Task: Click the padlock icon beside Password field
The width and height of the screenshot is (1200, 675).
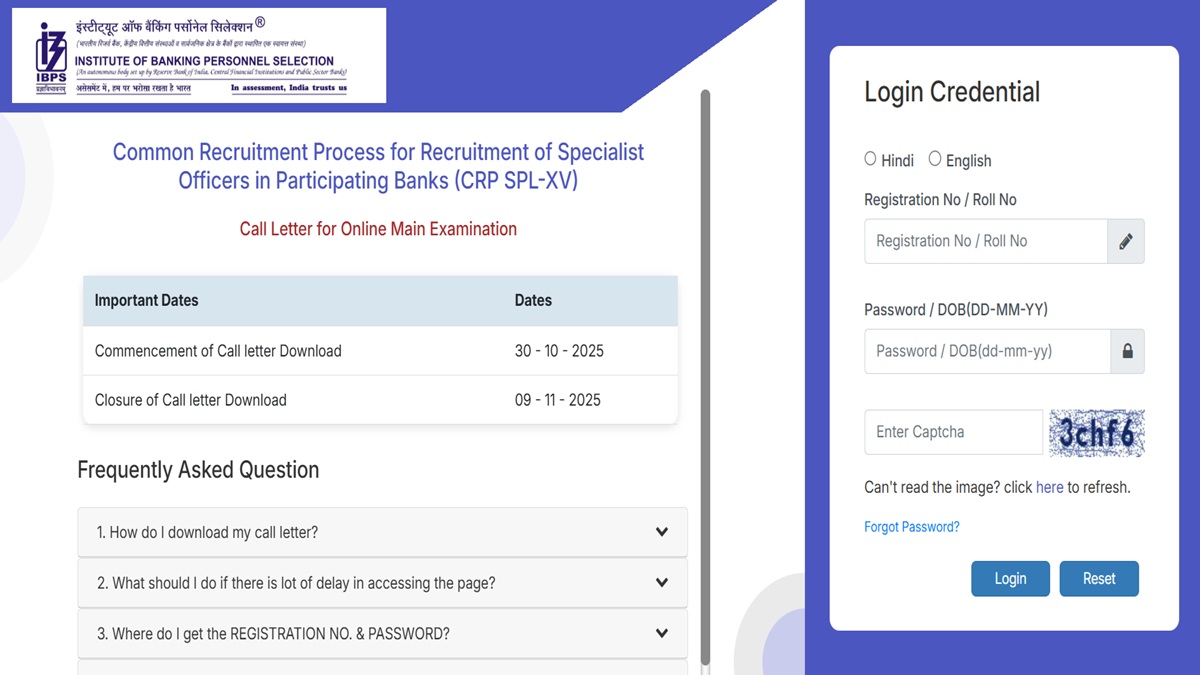Action: [1126, 351]
